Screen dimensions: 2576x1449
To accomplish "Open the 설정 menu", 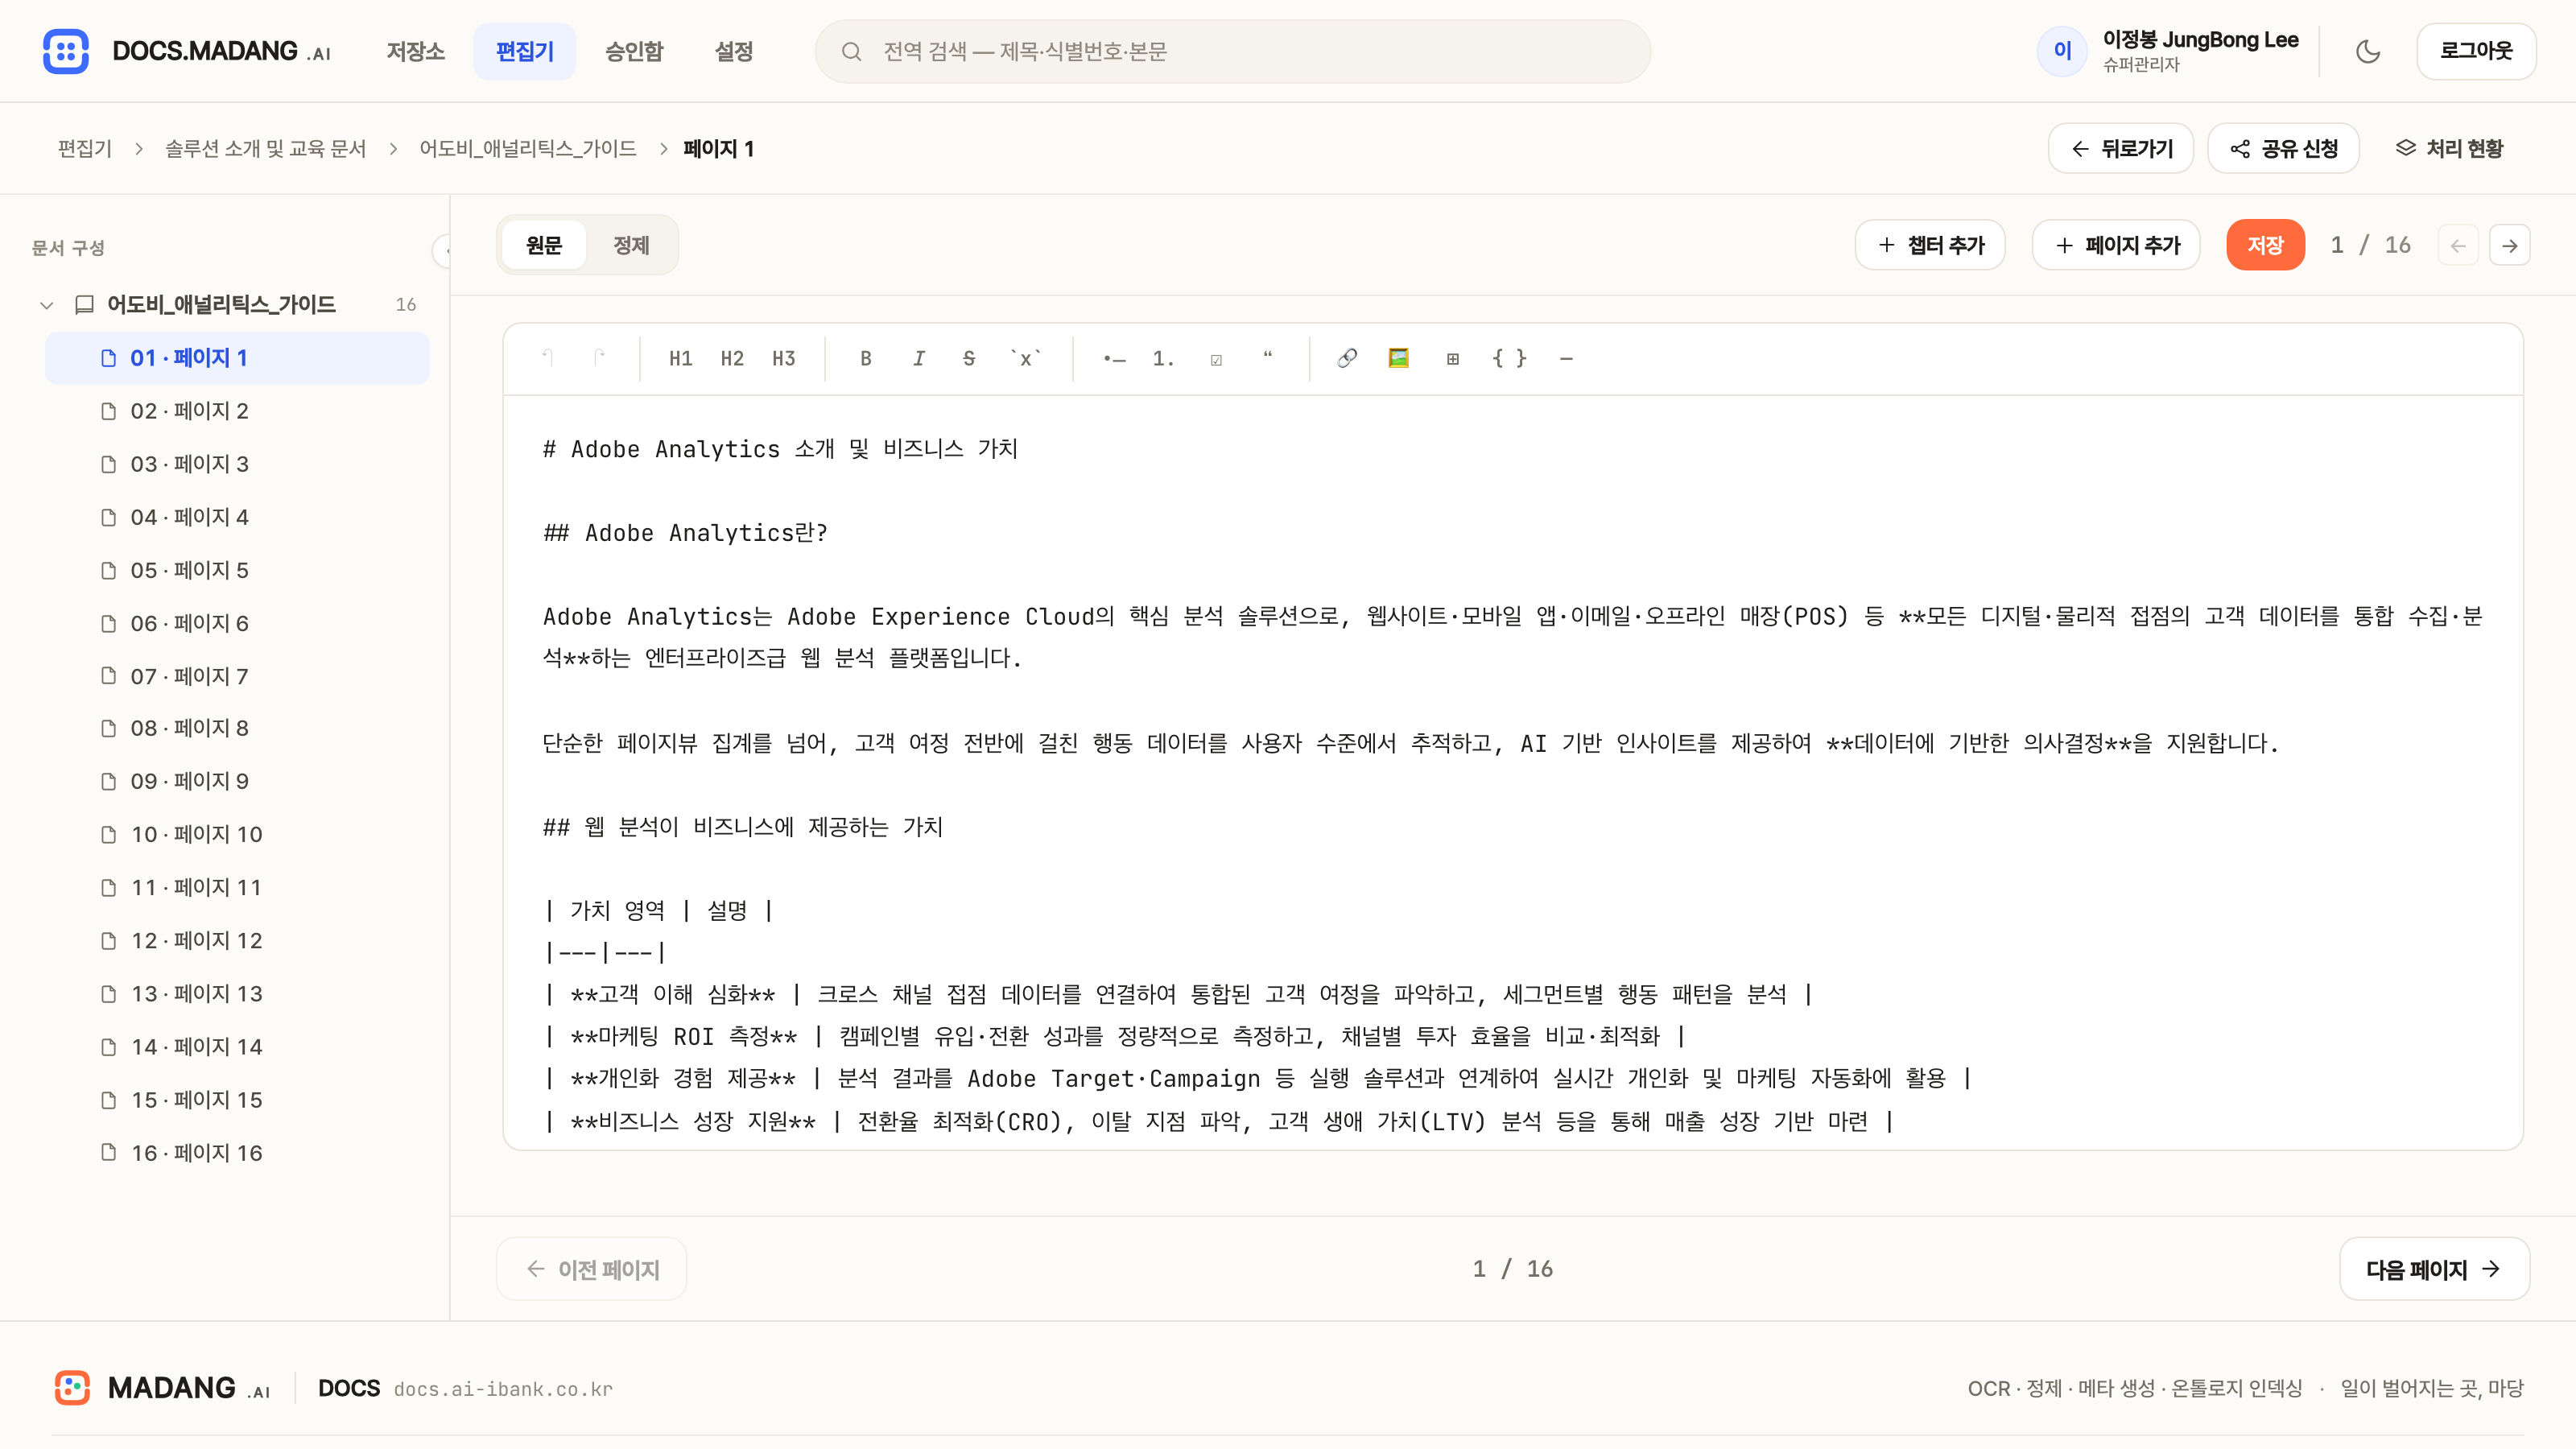I will click(x=734, y=51).
